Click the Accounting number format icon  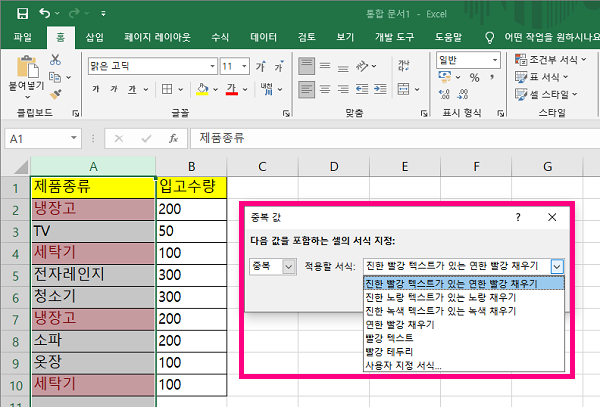(444, 77)
